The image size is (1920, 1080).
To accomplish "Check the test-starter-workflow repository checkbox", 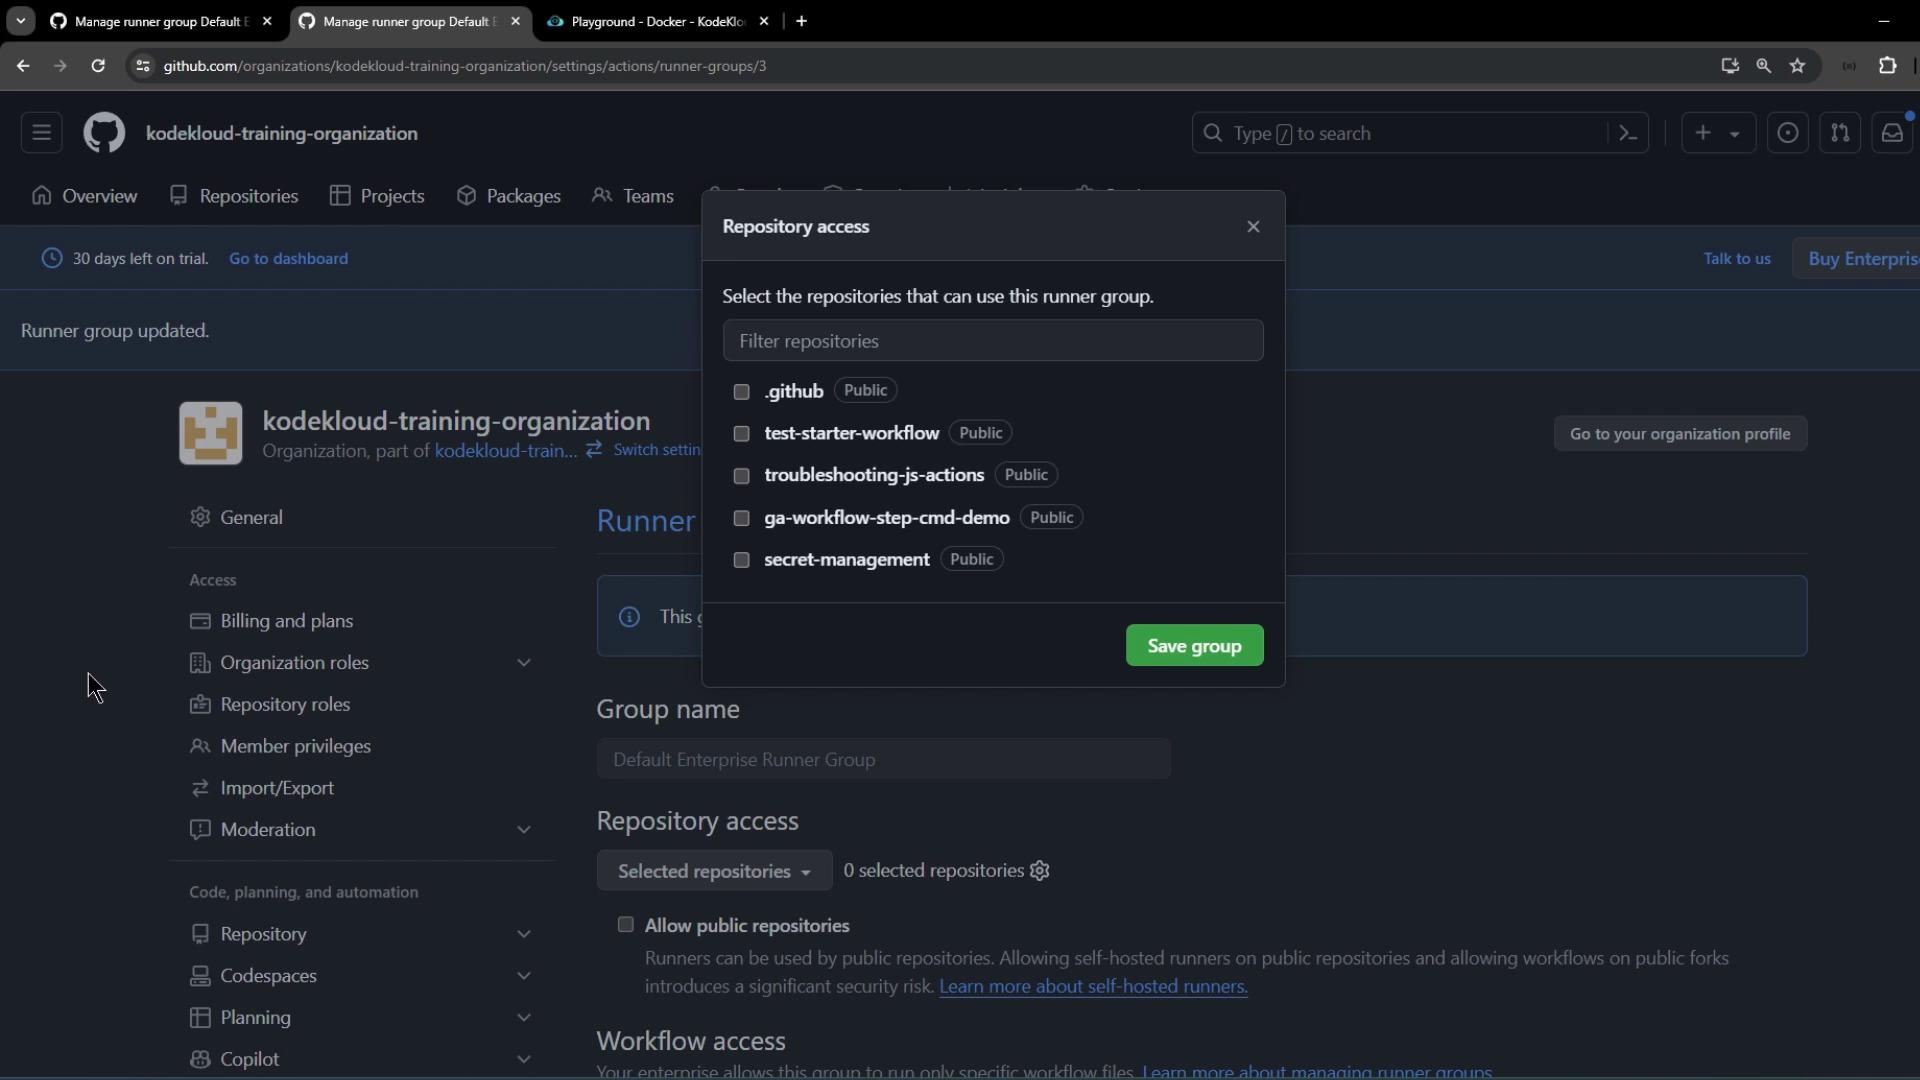I will coord(741,434).
